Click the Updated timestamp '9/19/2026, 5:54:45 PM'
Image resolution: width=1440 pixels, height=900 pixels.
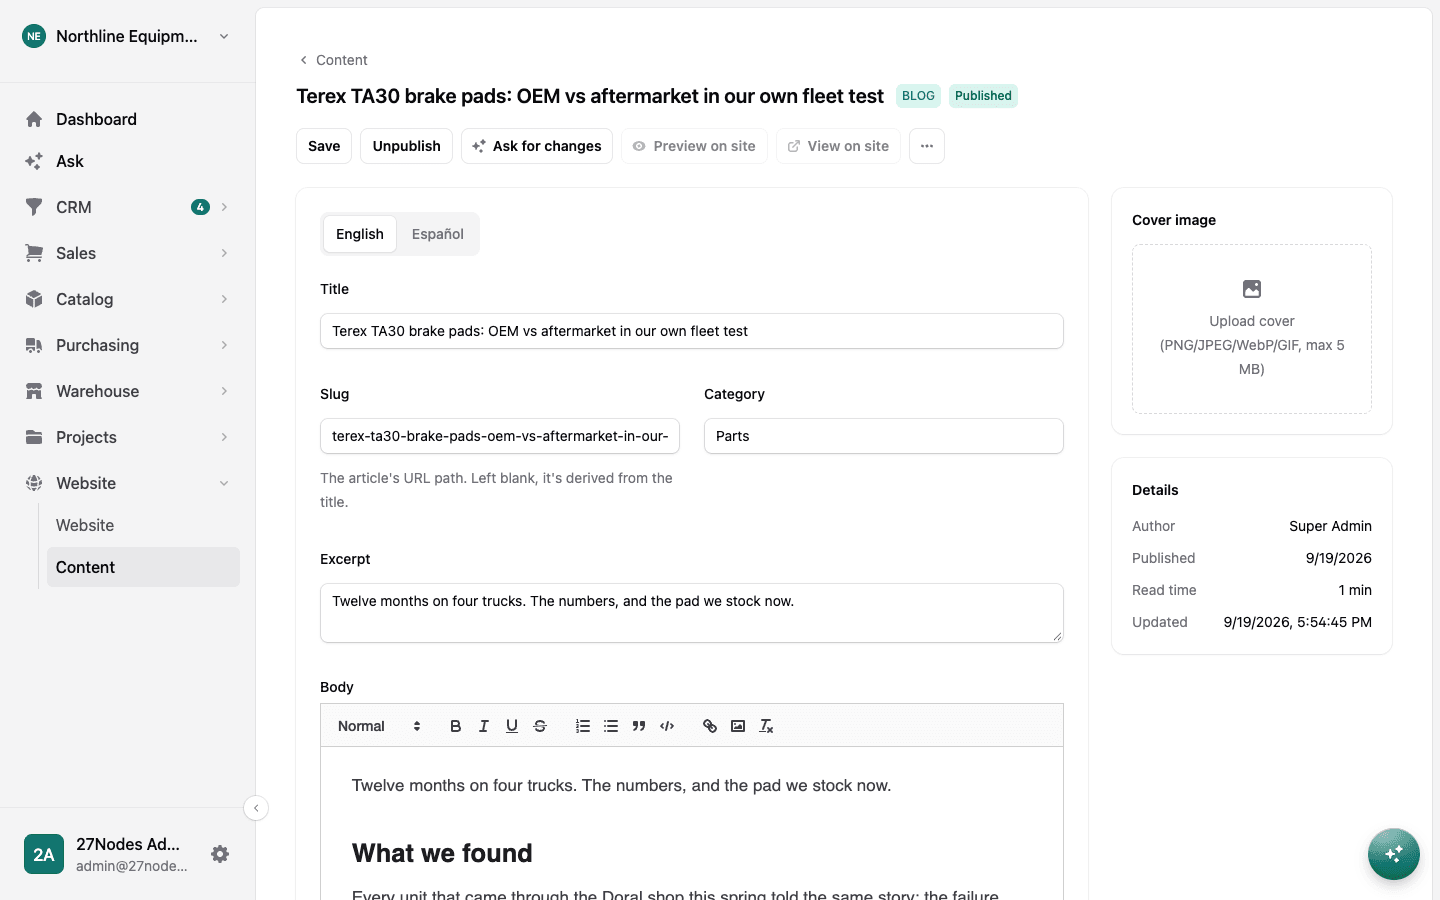(1298, 622)
